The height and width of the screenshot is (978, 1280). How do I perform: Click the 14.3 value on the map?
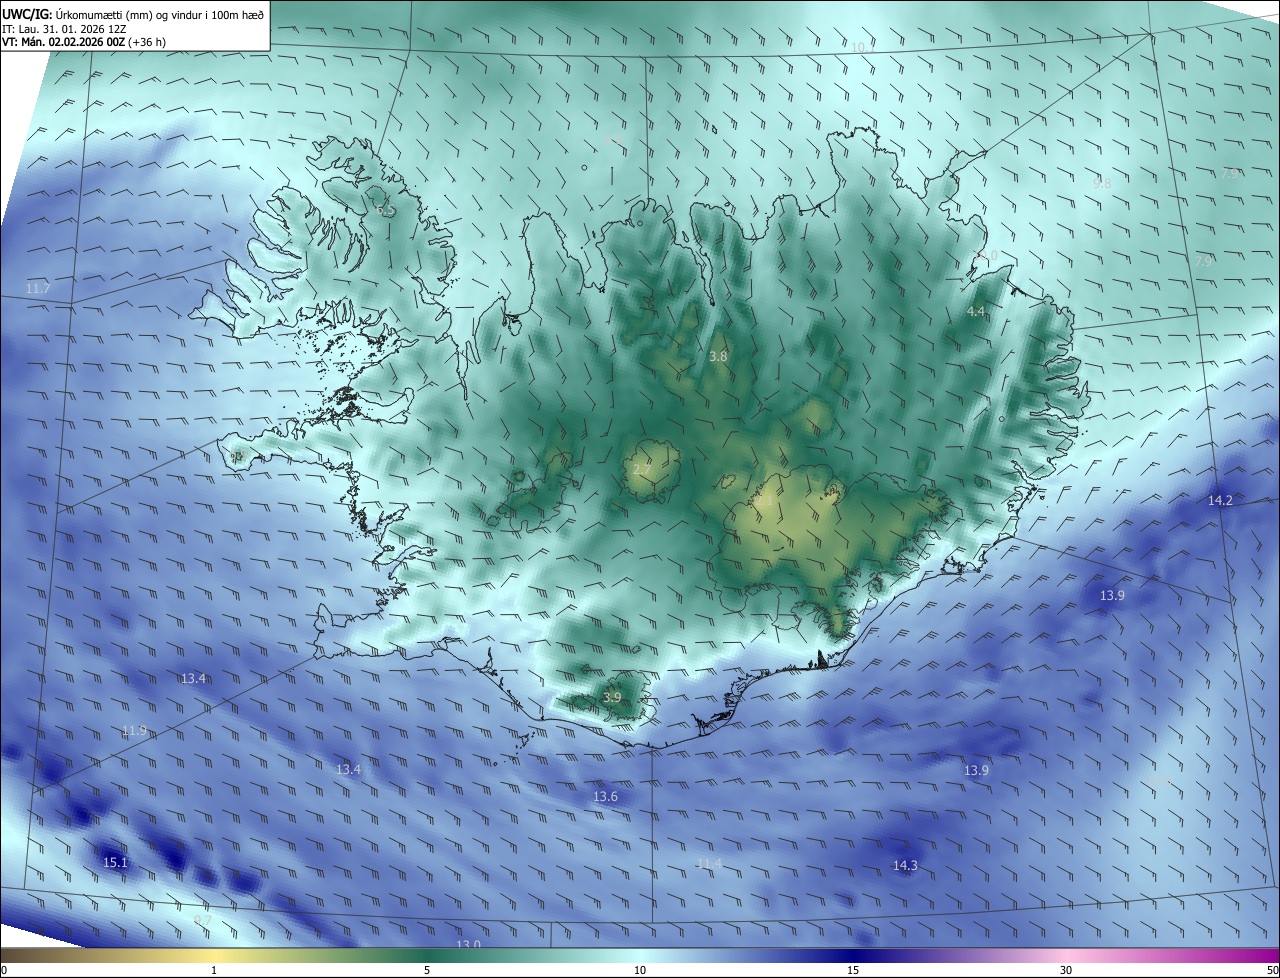click(x=905, y=866)
